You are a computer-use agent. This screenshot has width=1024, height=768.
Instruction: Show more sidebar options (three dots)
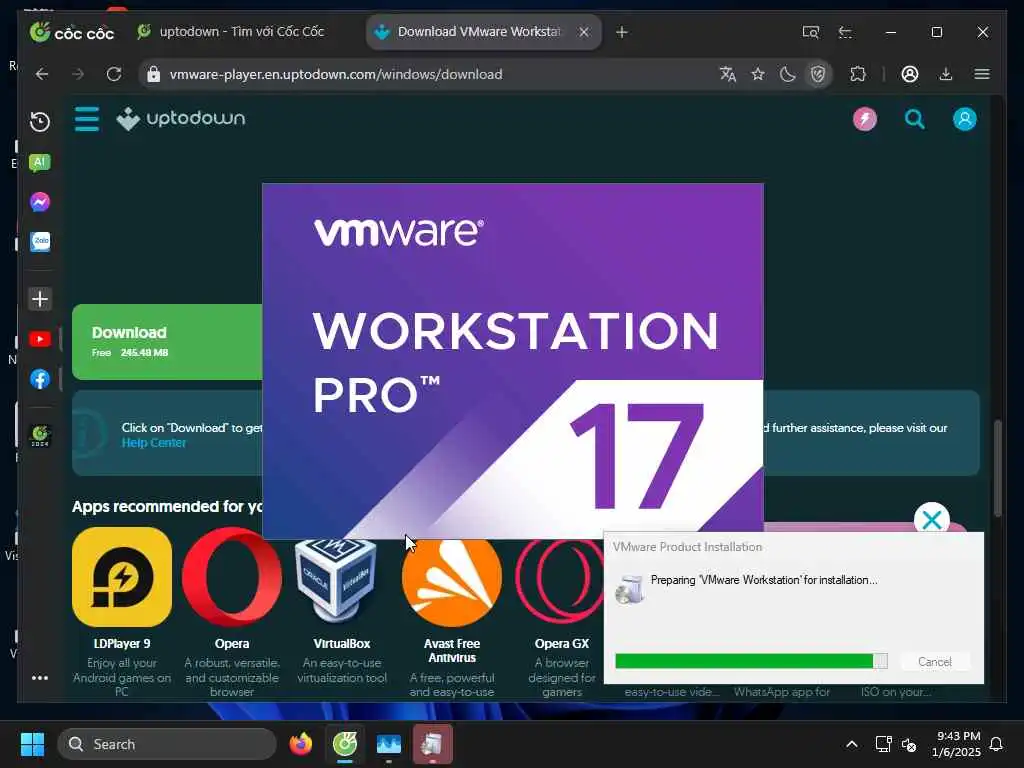point(40,678)
